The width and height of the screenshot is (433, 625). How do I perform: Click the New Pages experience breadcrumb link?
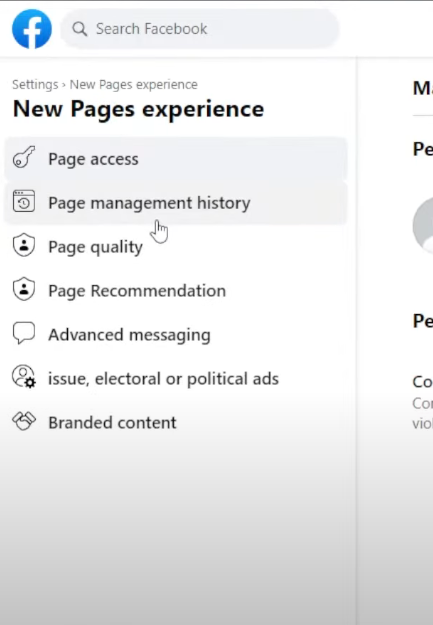(x=134, y=85)
